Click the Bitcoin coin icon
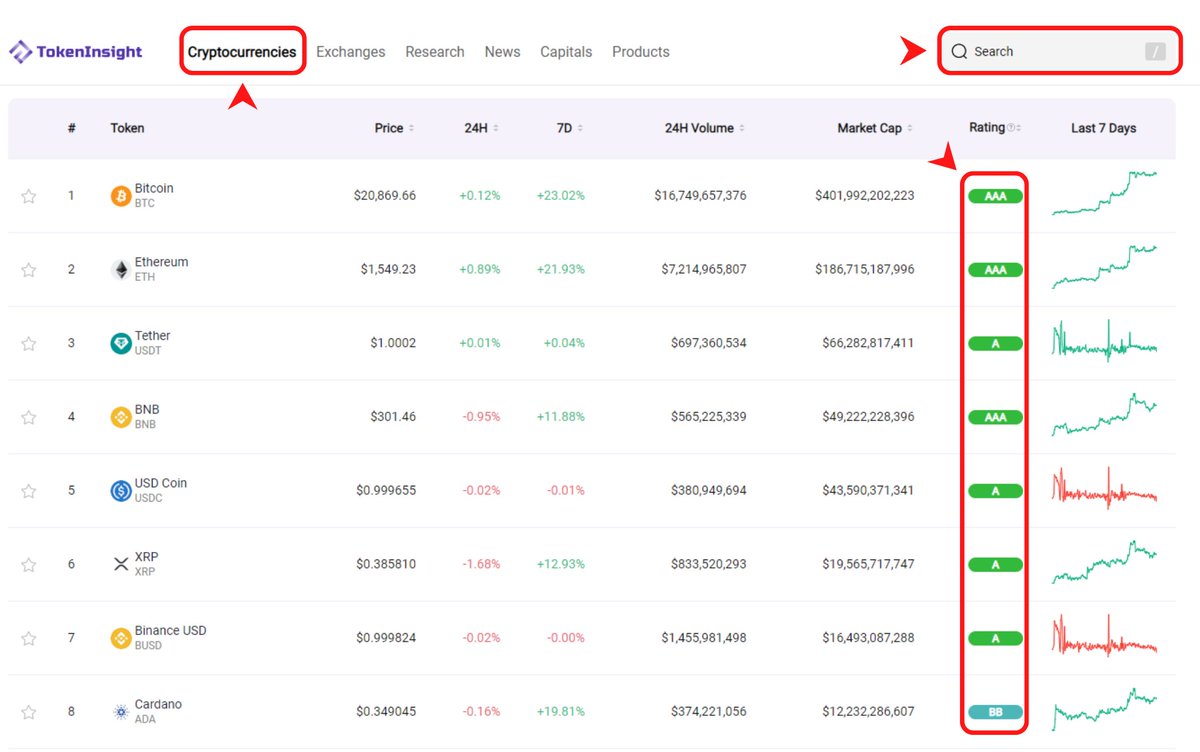The height and width of the screenshot is (752, 1200). click(x=121, y=196)
